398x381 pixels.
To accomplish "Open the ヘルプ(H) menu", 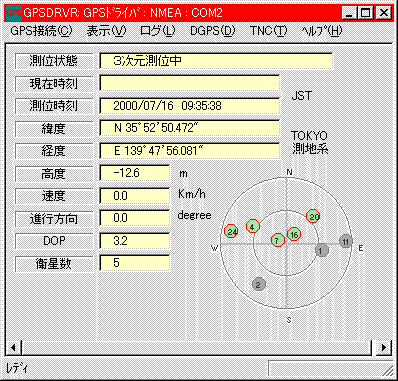I will (x=321, y=31).
